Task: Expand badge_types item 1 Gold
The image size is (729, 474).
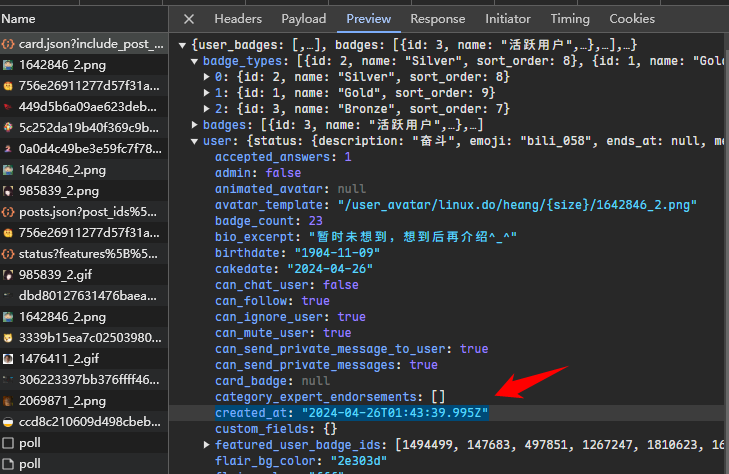Action: pos(206,93)
